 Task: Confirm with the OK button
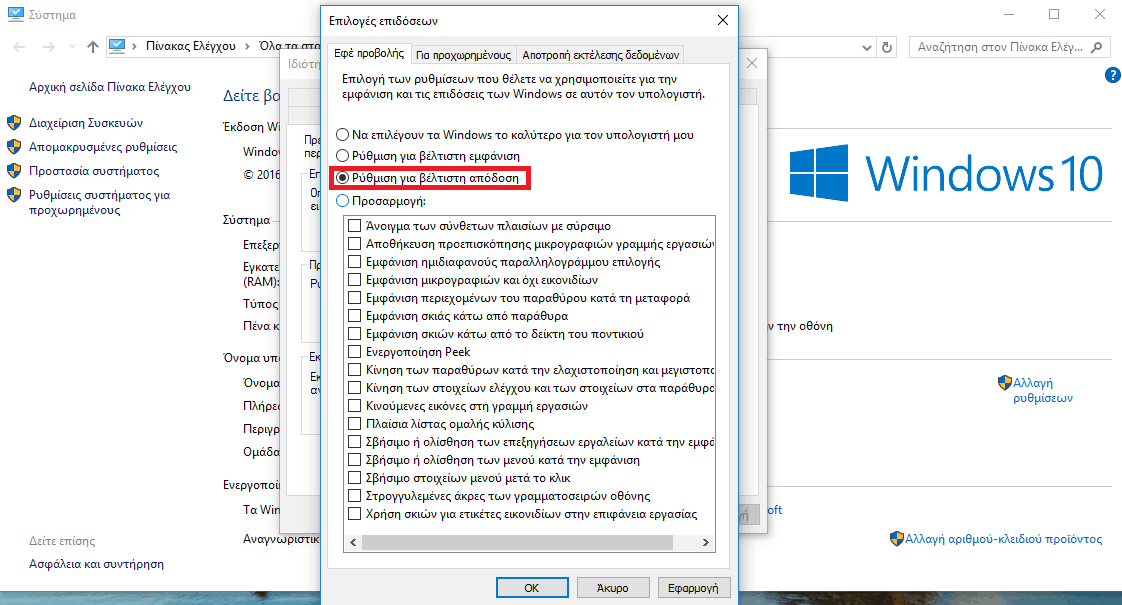coord(532,588)
